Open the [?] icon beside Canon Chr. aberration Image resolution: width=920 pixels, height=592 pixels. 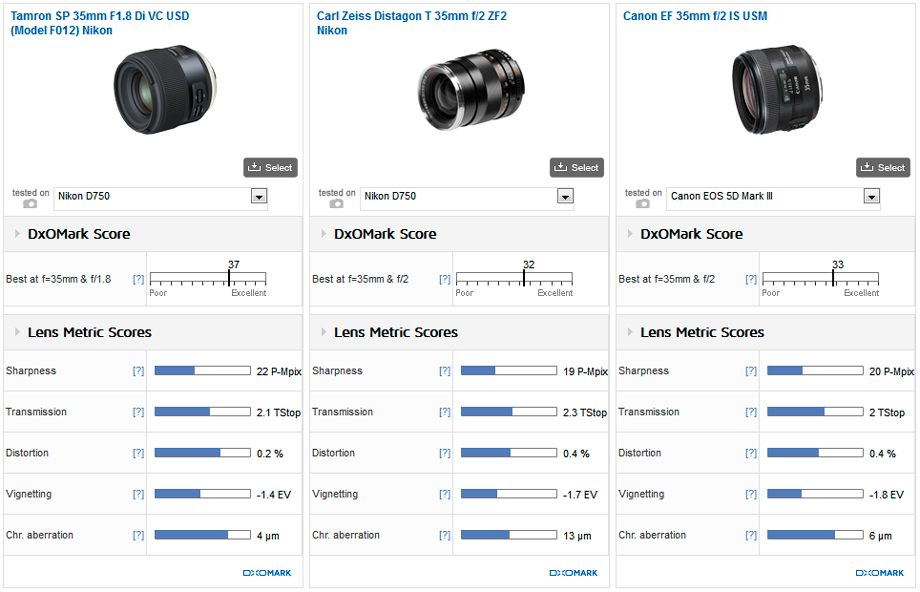point(750,534)
